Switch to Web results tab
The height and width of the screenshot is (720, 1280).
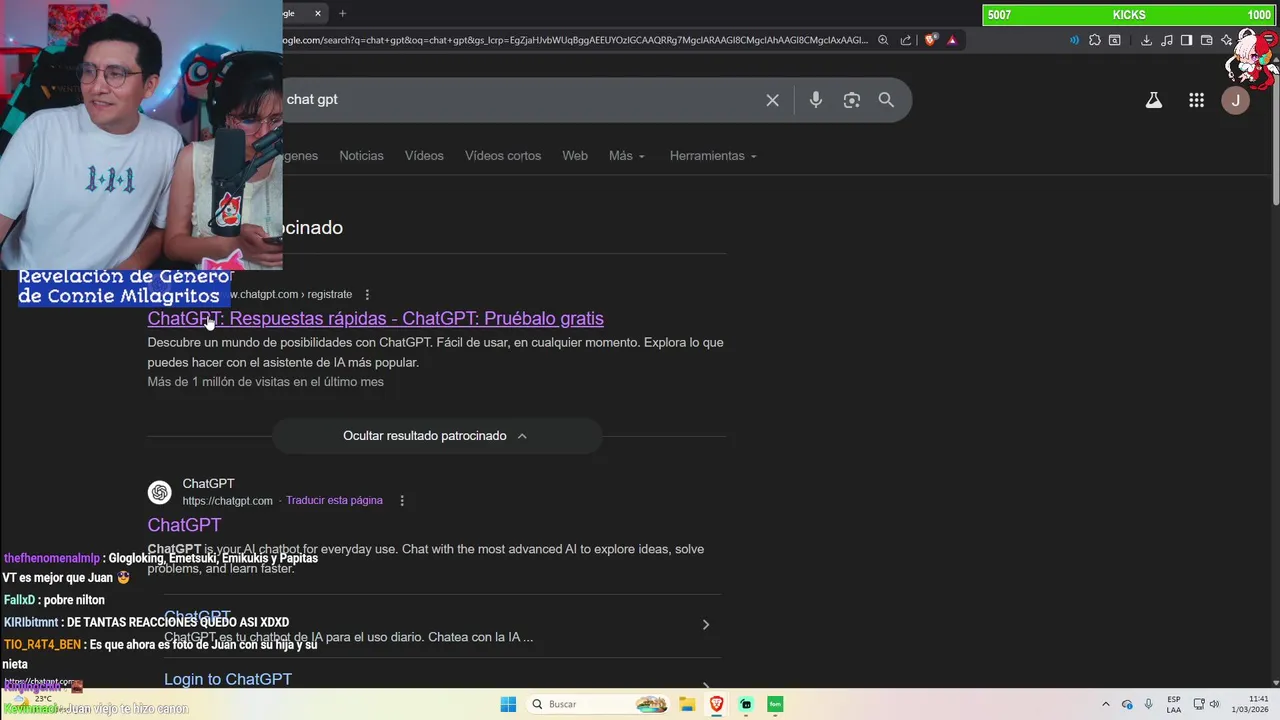pyautogui.click(x=575, y=156)
